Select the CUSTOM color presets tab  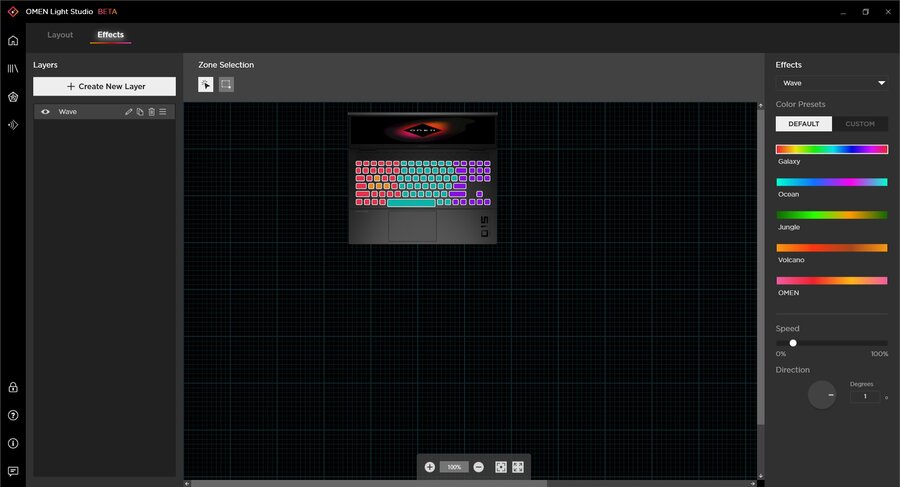point(860,124)
